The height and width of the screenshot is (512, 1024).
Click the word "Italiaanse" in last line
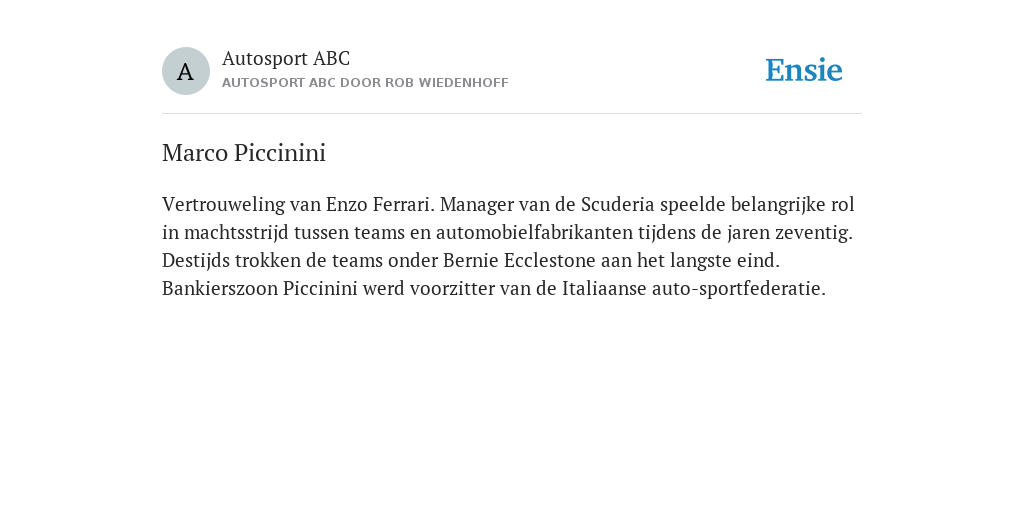tap(604, 289)
